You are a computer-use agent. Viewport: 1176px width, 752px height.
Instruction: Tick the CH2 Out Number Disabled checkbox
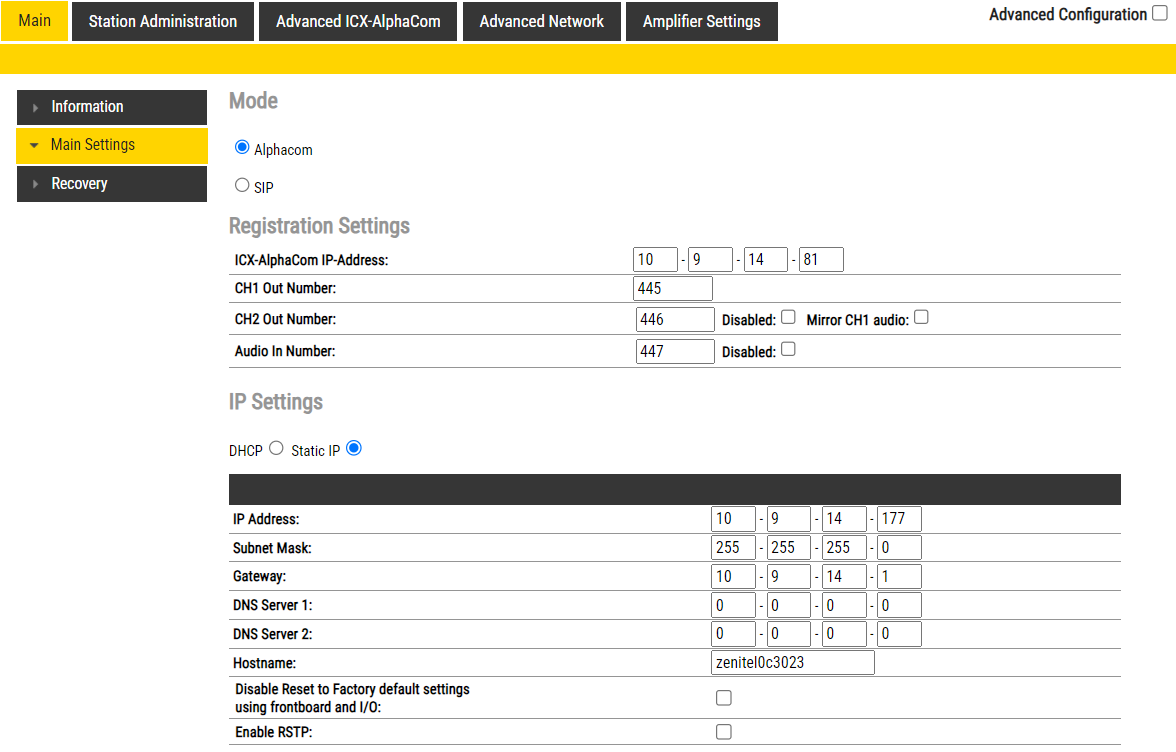[x=788, y=318]
